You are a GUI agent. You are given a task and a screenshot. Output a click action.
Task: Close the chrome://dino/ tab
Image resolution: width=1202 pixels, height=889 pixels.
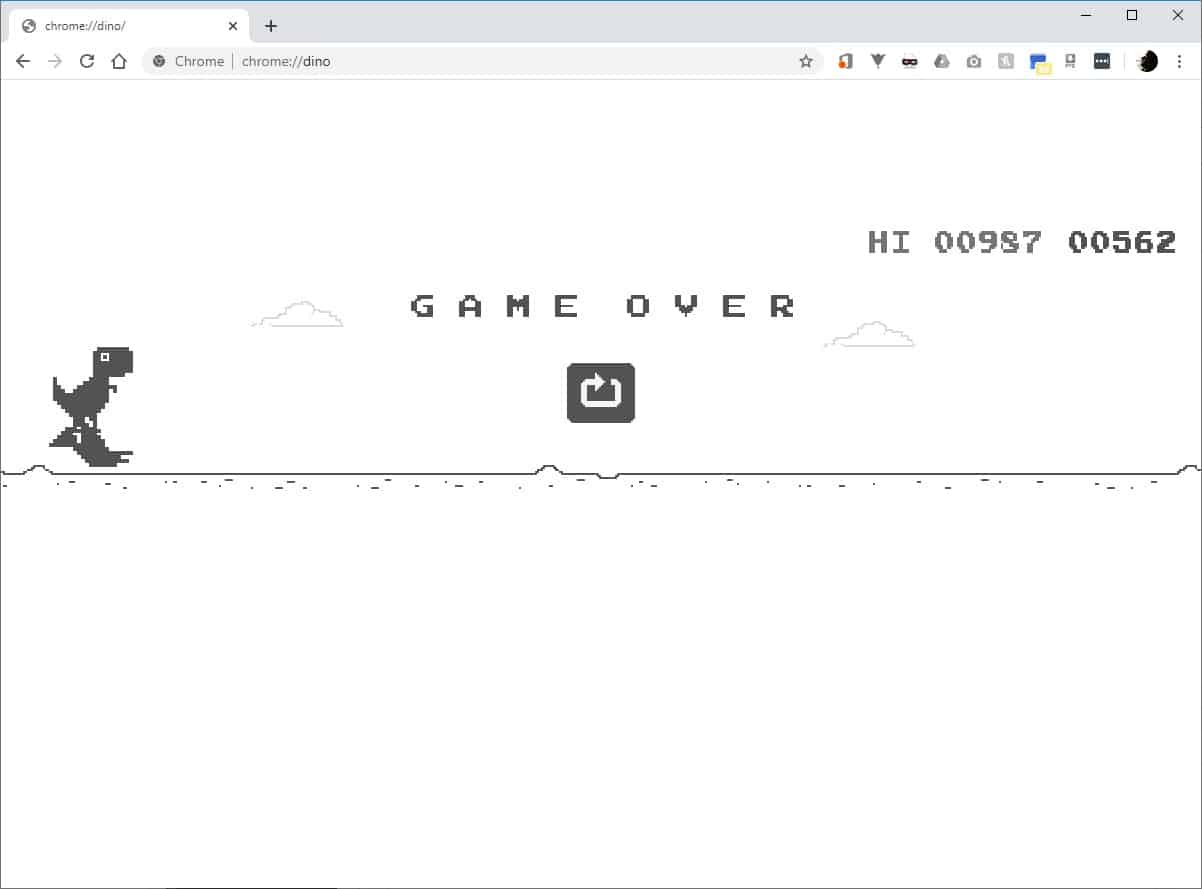233,26
